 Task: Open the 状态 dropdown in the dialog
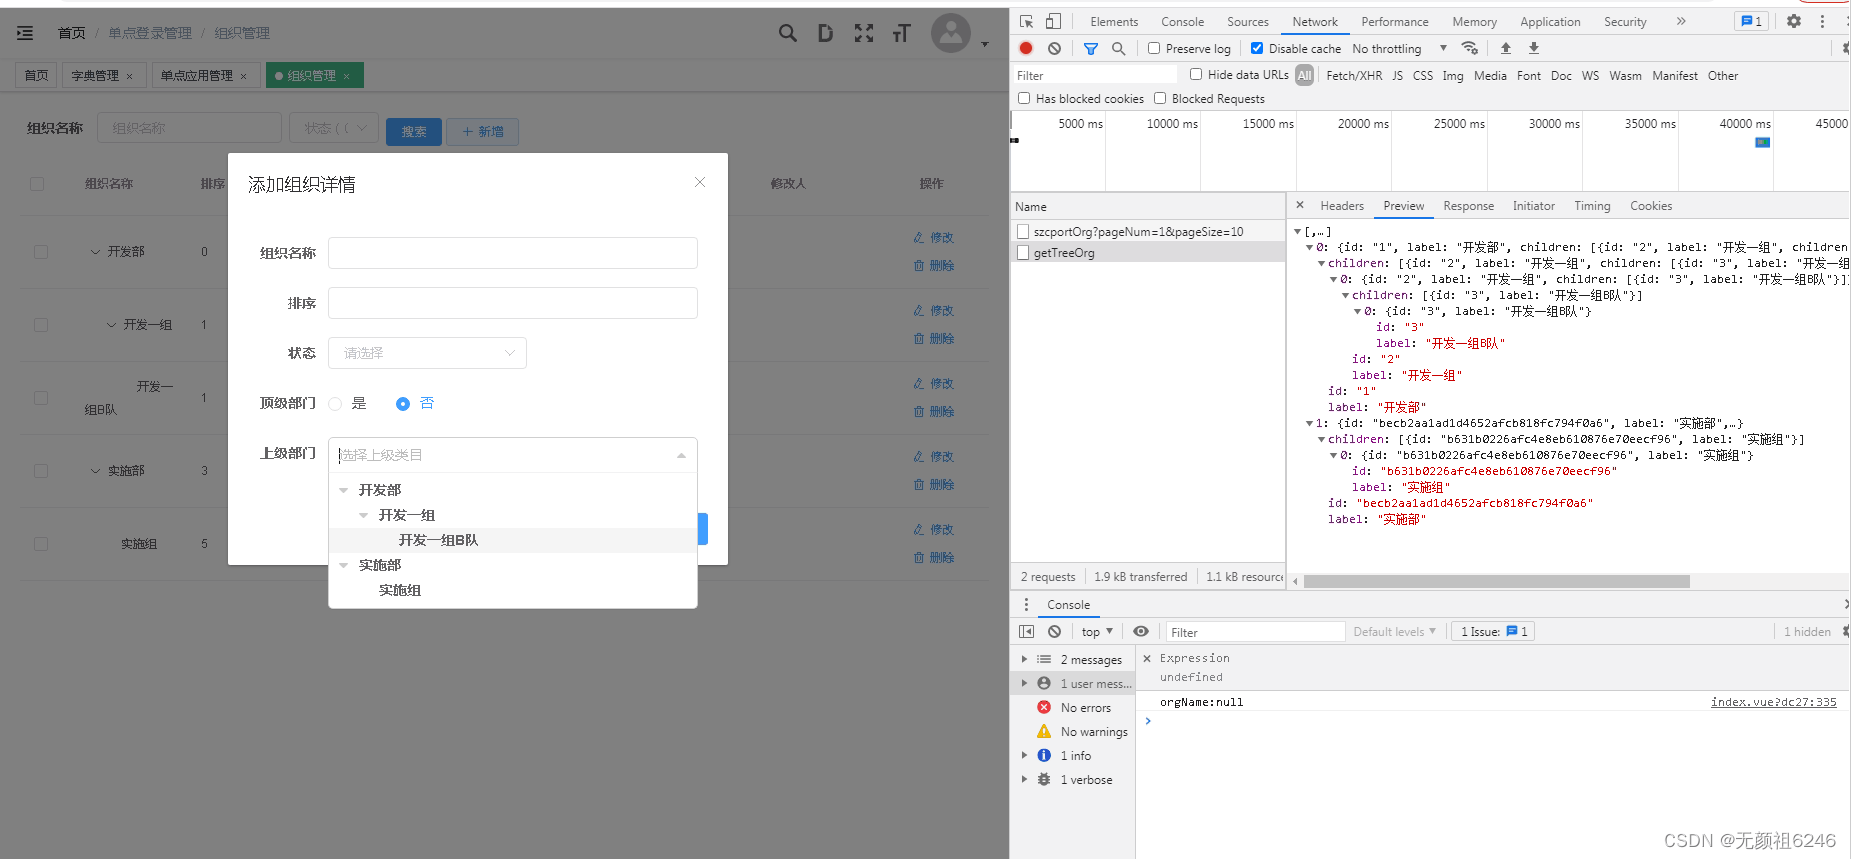tap(427, 353)
